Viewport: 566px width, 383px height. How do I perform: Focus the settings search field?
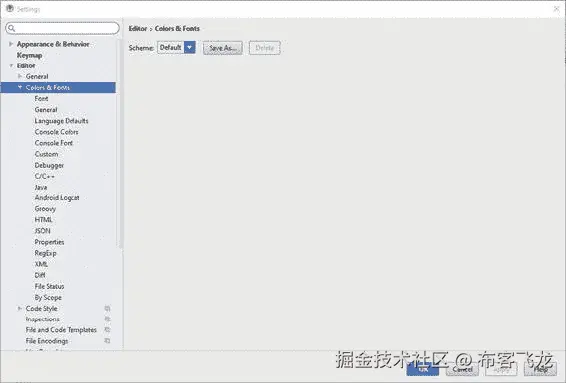[62, 28]
